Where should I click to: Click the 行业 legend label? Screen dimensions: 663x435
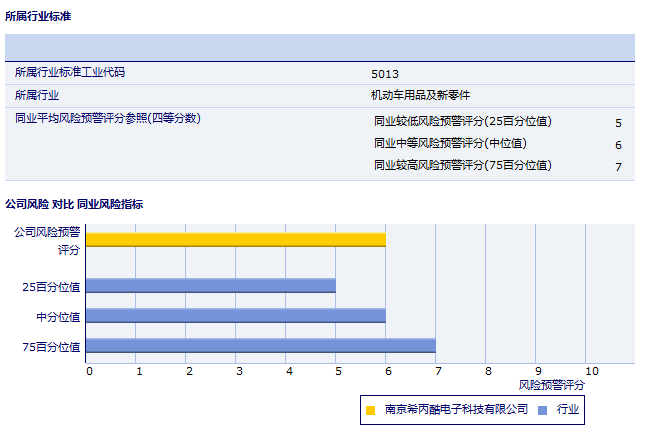568,410
